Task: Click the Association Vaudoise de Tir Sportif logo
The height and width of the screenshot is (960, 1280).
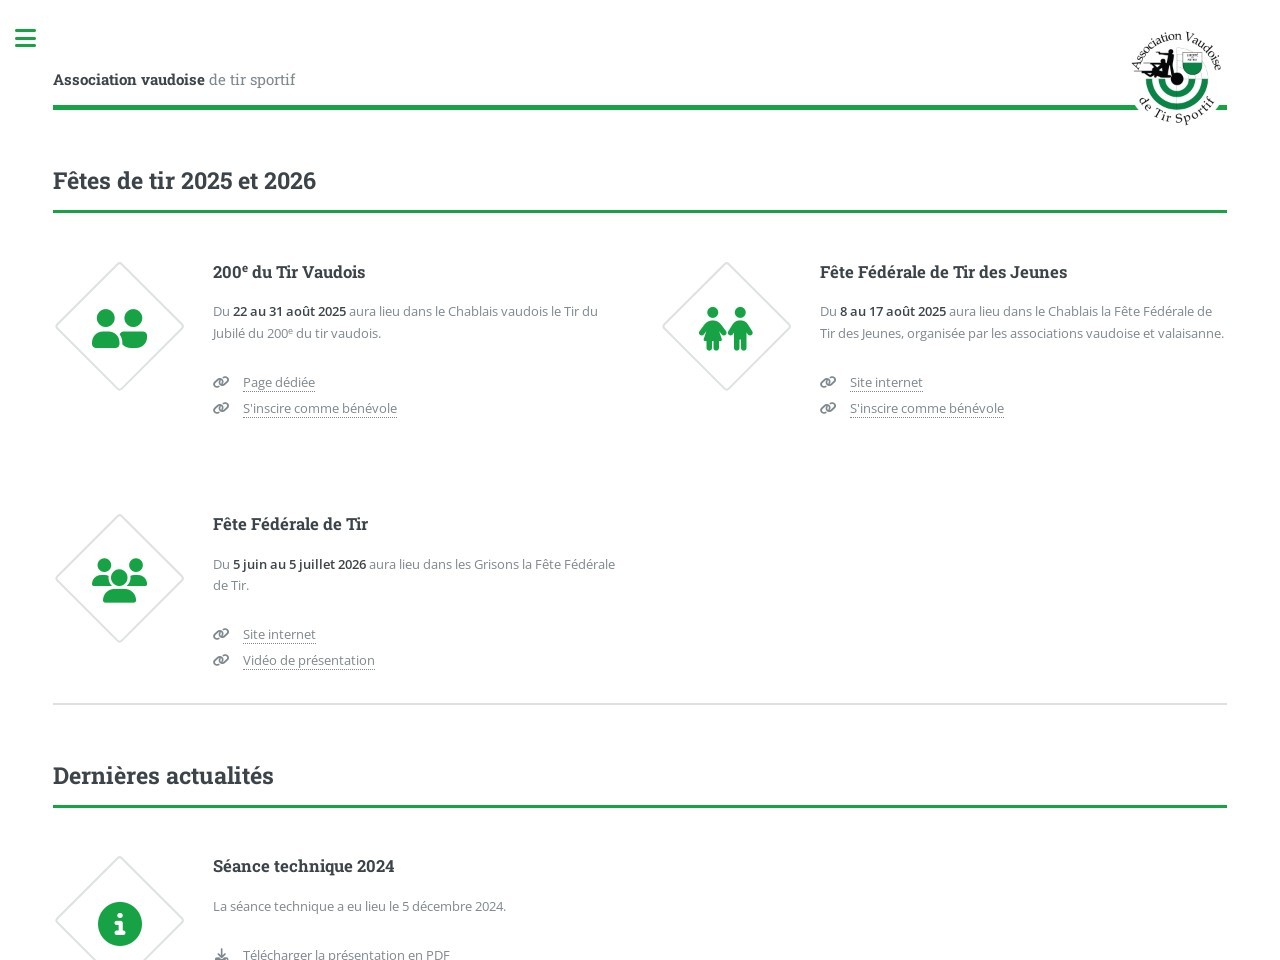Action: pos(1177,78)
